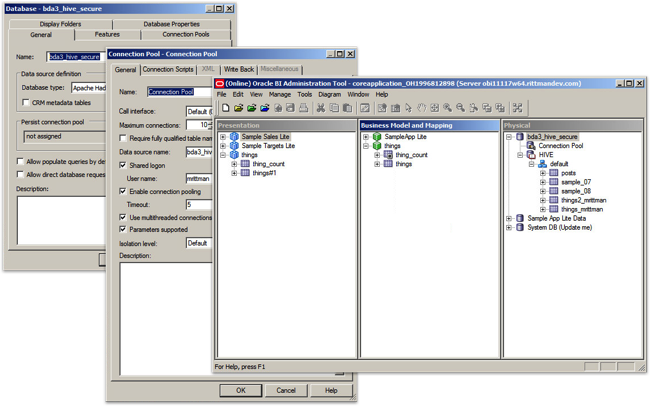Click the yellow open folder toolbar icon

tap(238, 108)
